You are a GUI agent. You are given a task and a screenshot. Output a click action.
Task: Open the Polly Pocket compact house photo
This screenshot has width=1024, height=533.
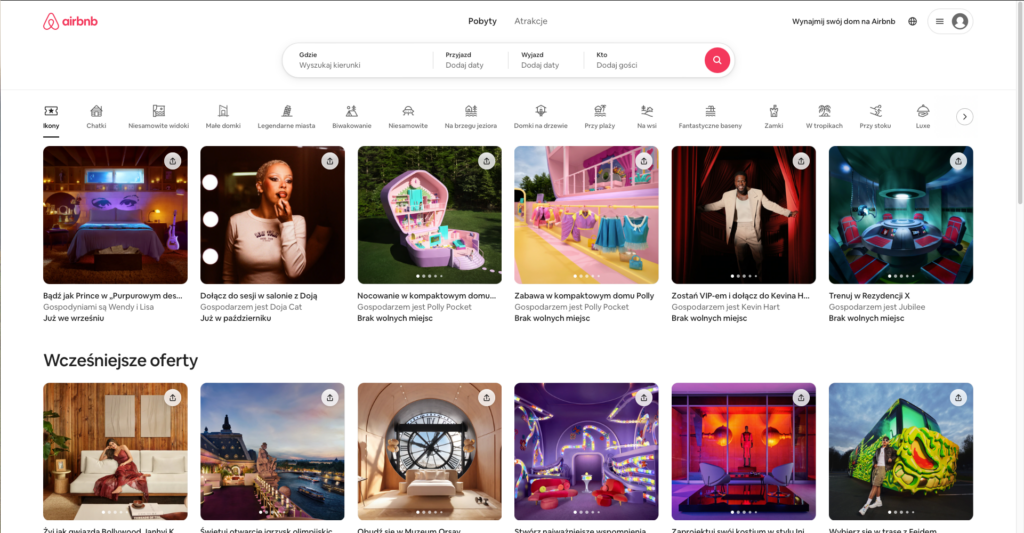click(430, 215)
